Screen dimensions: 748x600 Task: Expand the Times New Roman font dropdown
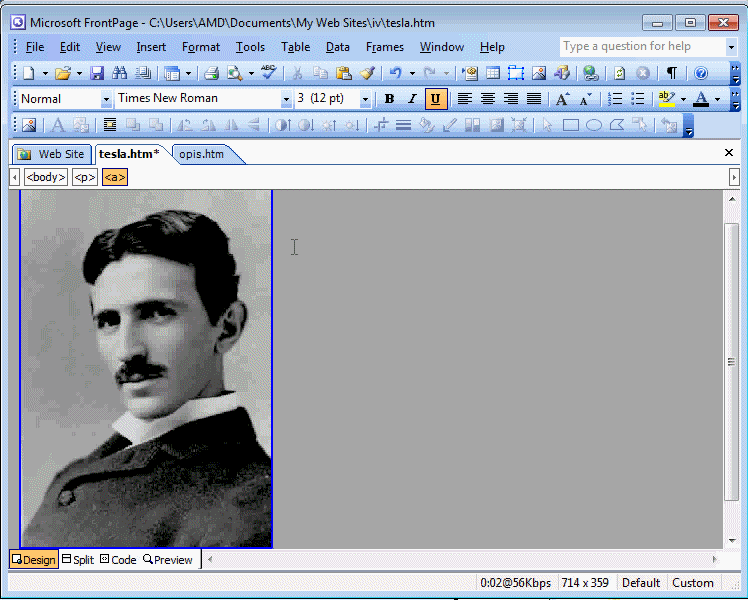click(285, 99)
